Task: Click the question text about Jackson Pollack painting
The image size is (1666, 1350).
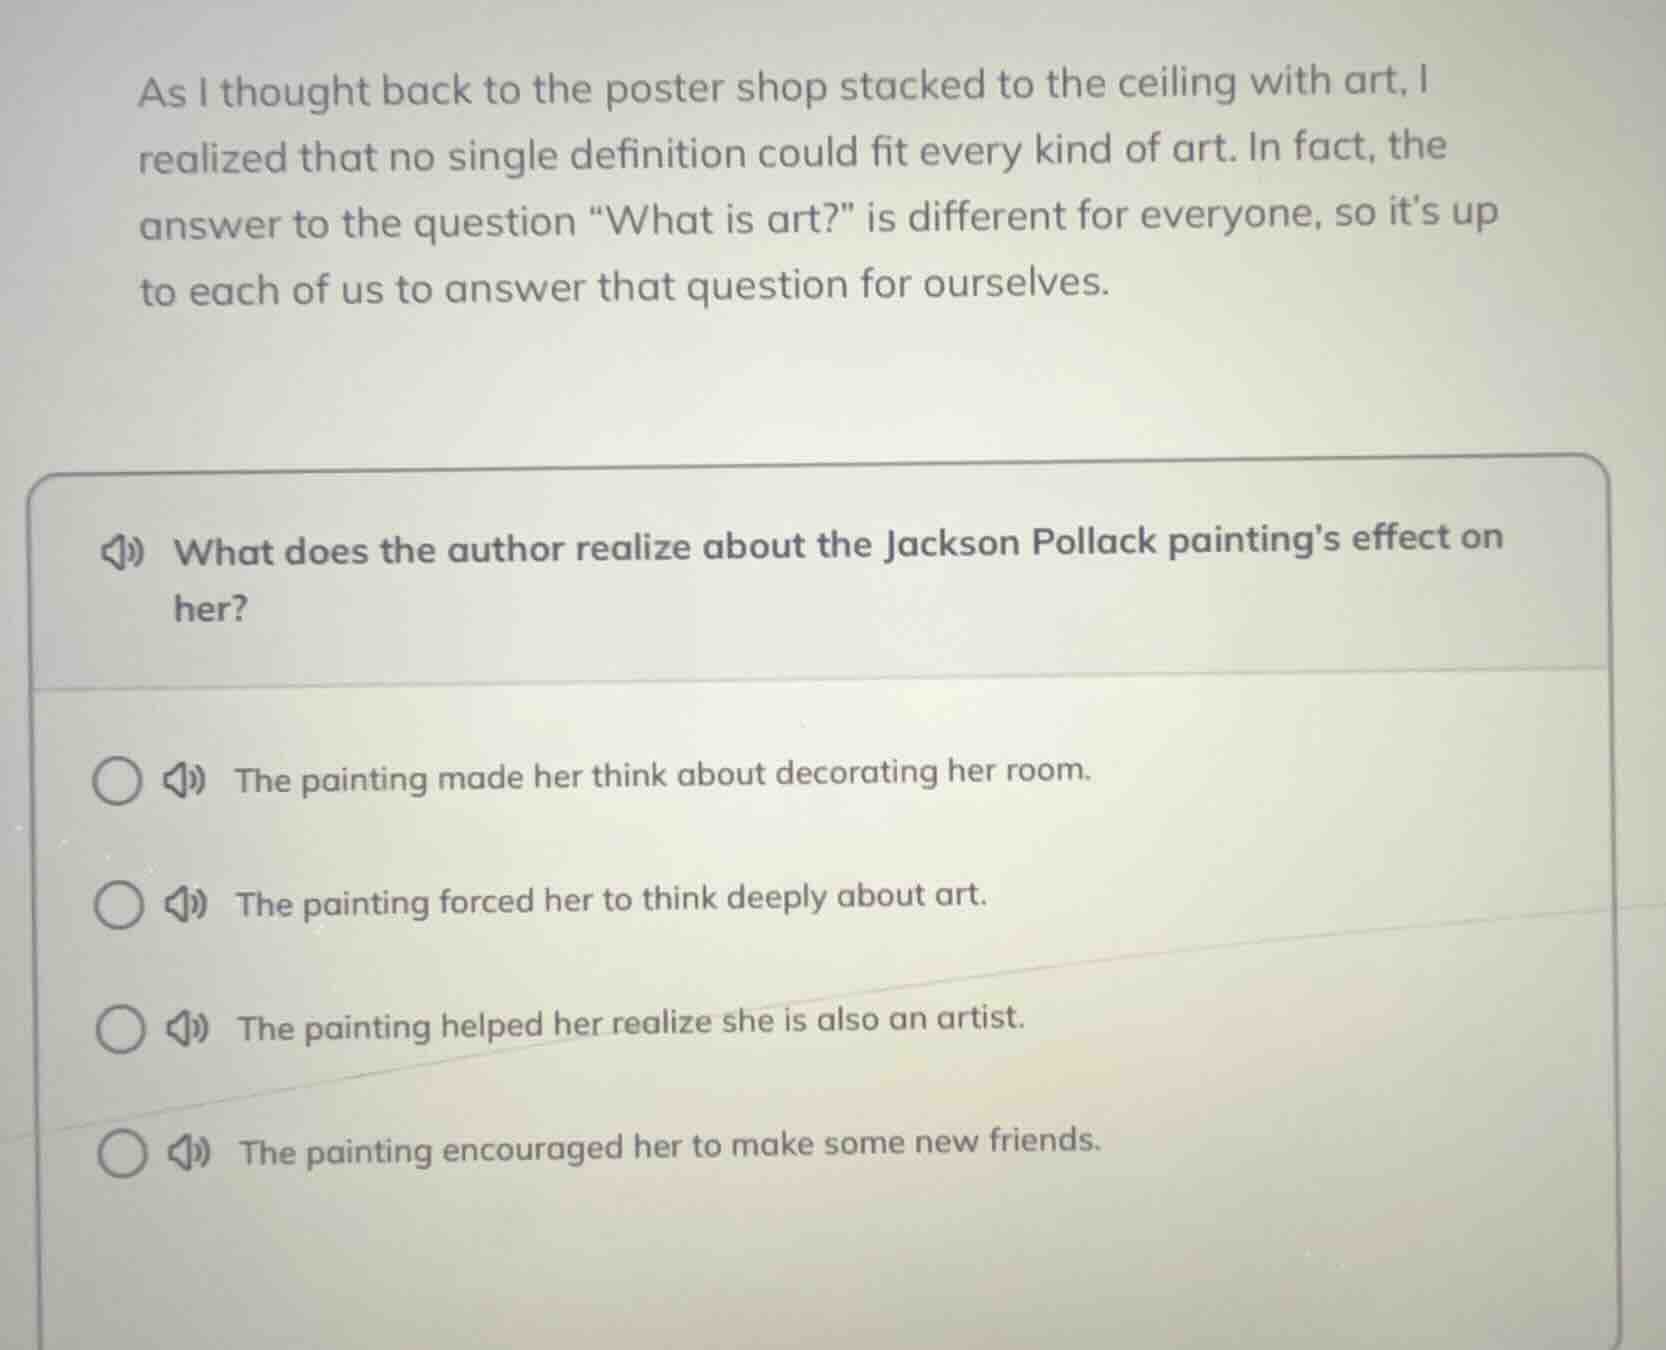Action: 838,545
